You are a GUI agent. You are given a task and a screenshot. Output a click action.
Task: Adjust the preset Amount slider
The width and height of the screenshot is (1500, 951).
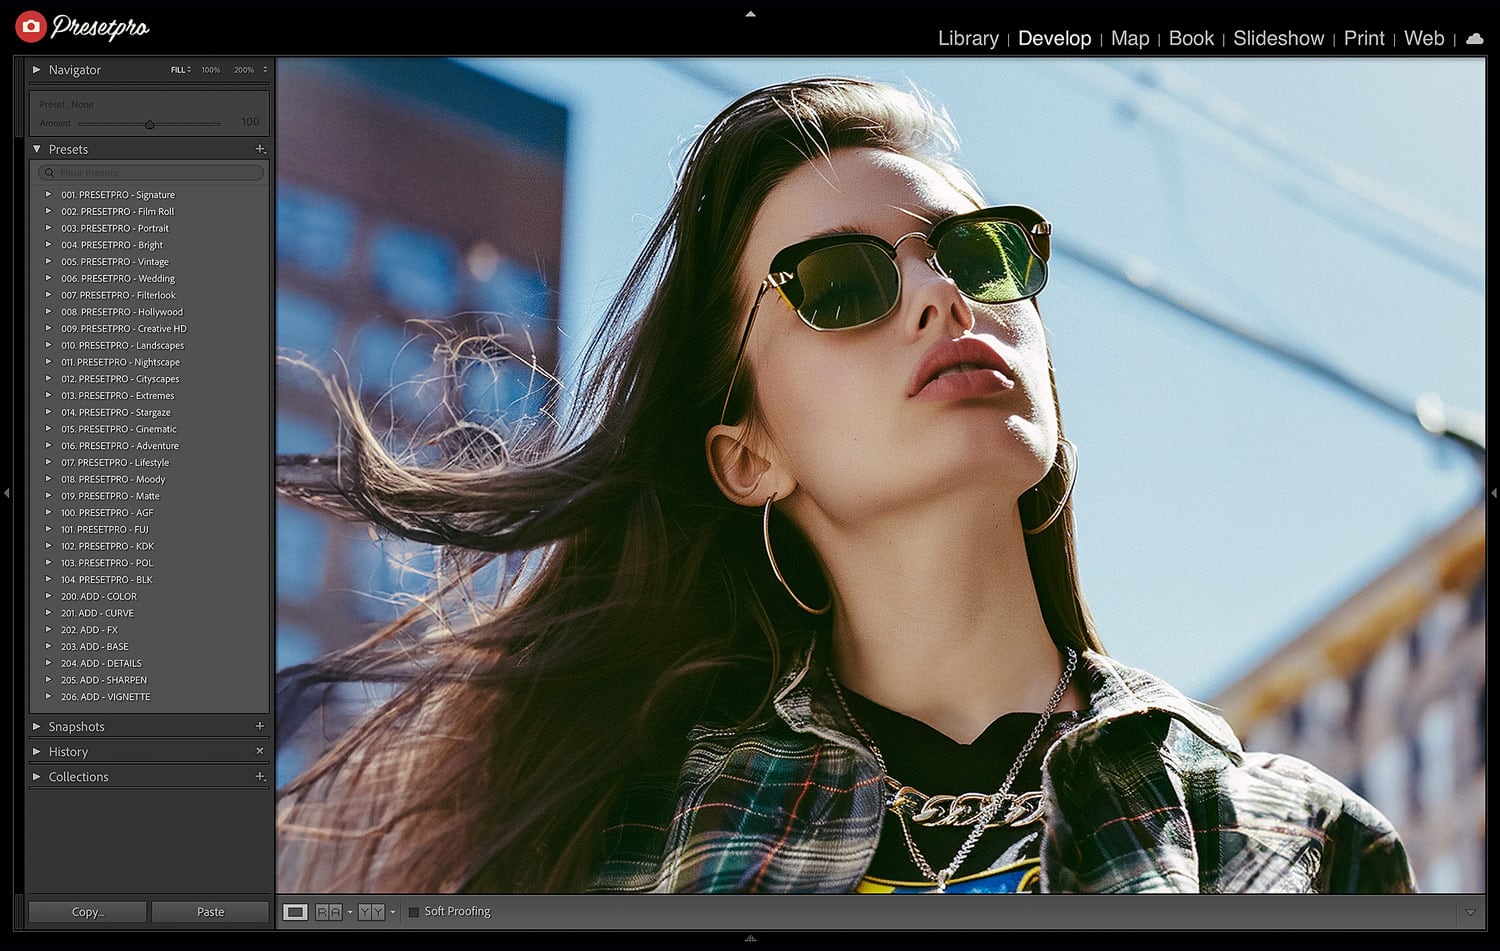150,124
